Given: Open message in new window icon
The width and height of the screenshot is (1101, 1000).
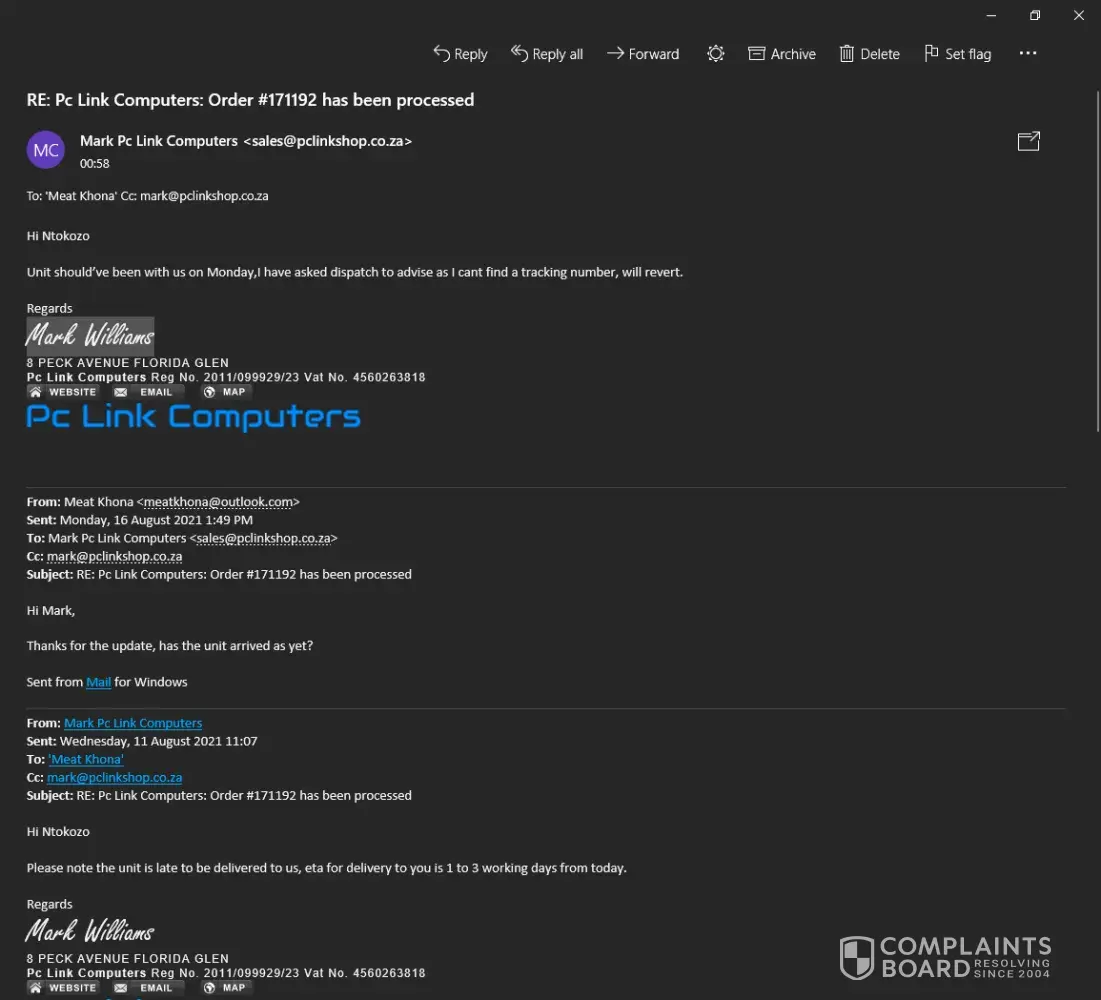Looking at the screenshot, I should point(1028,142).
